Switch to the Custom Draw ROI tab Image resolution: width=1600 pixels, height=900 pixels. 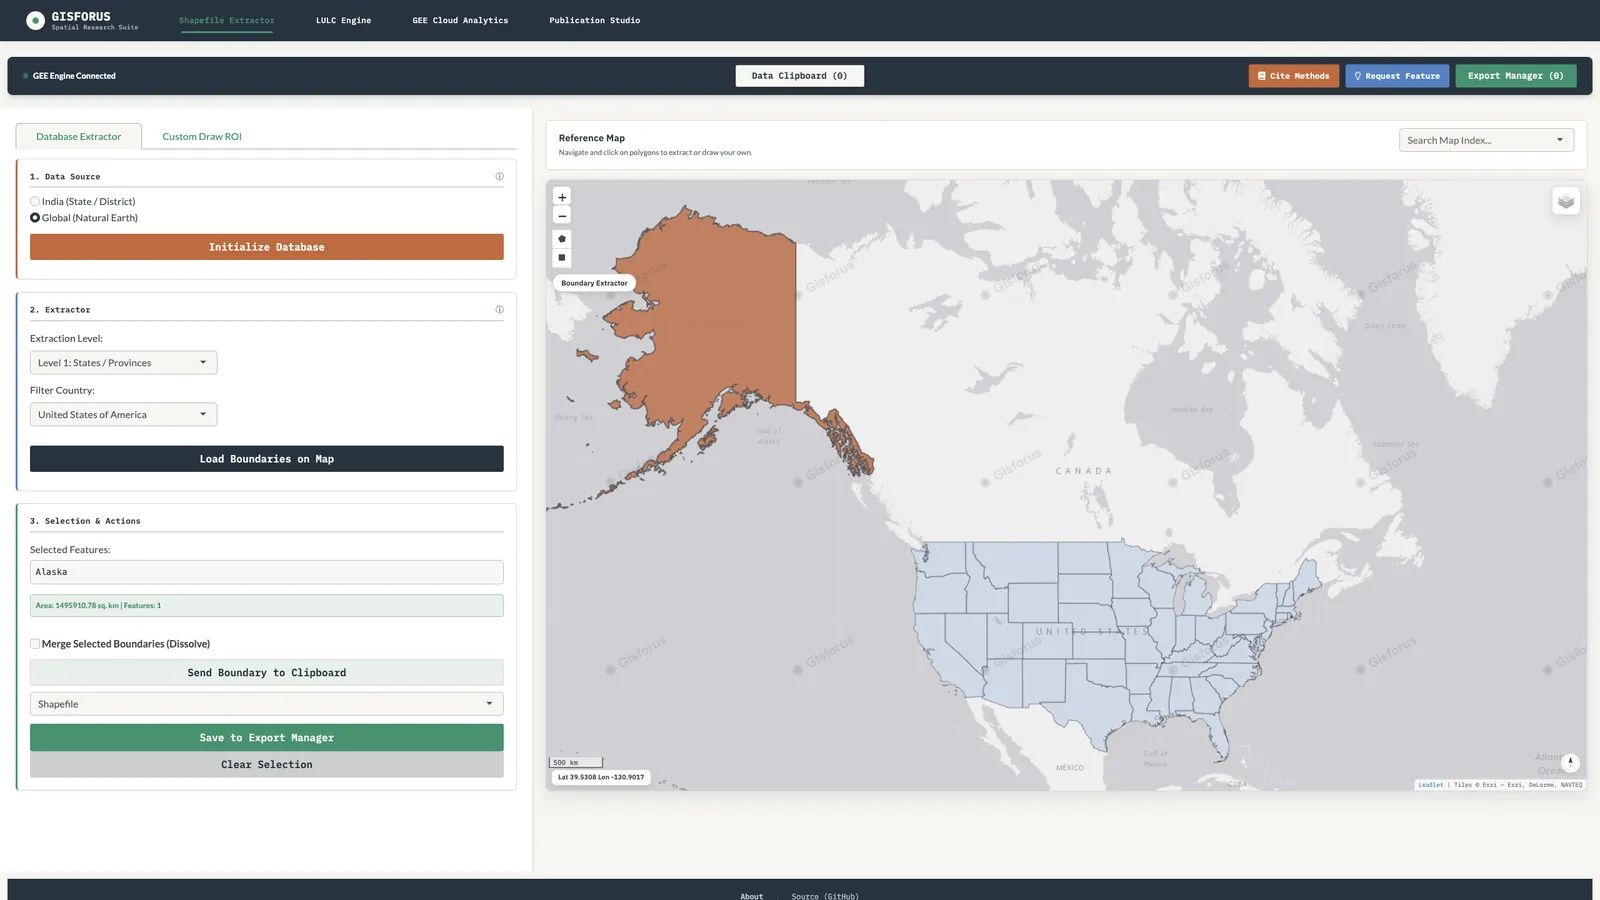tap(202, 136)
